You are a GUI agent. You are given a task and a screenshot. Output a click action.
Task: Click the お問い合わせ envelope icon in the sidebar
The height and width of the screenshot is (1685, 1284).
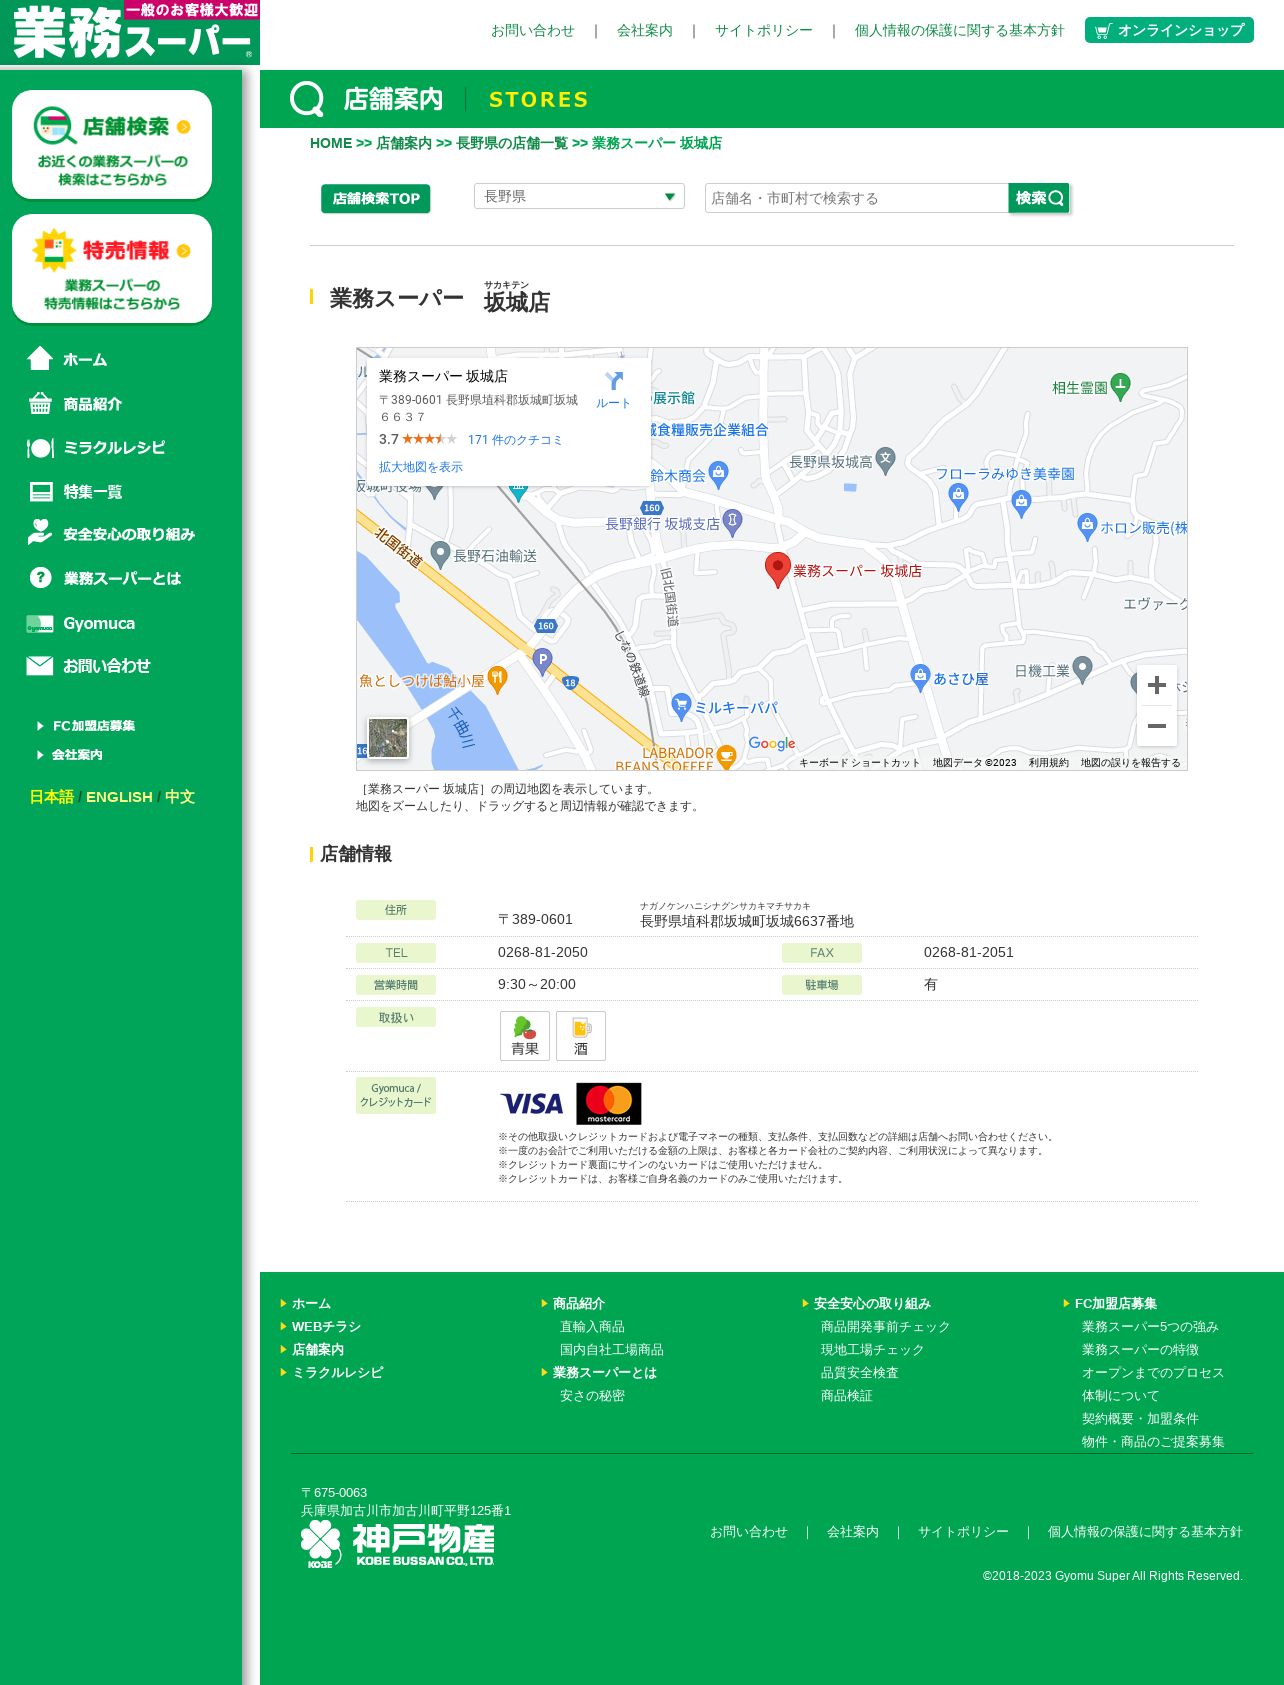40,665
